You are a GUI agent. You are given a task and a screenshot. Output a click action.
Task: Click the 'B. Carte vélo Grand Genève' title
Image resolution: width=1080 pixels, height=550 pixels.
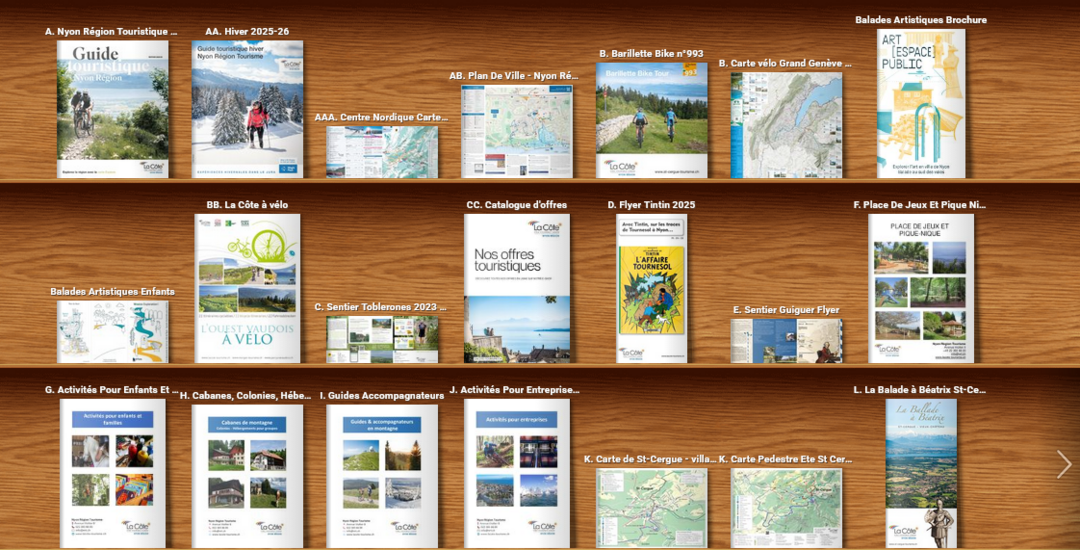tap(786, 63)
